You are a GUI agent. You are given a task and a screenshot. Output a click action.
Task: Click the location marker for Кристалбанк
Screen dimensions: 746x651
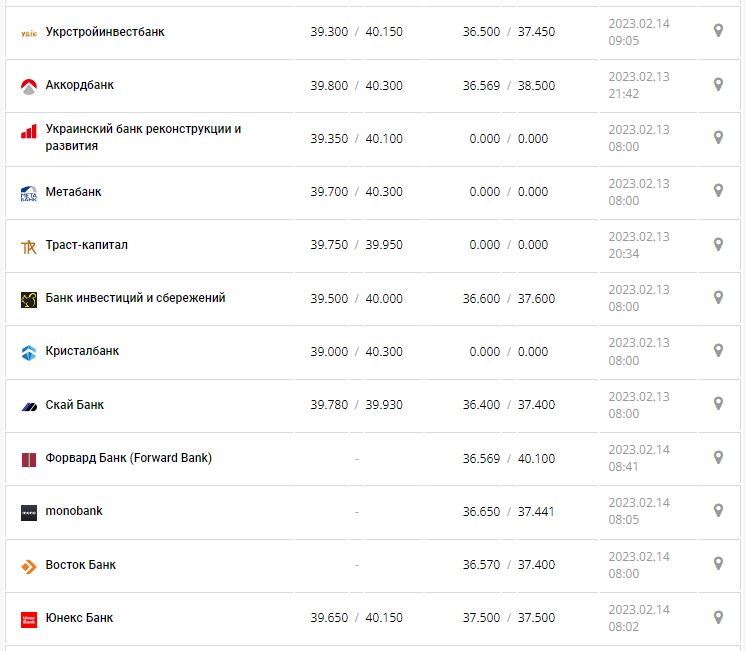point(718,351)
